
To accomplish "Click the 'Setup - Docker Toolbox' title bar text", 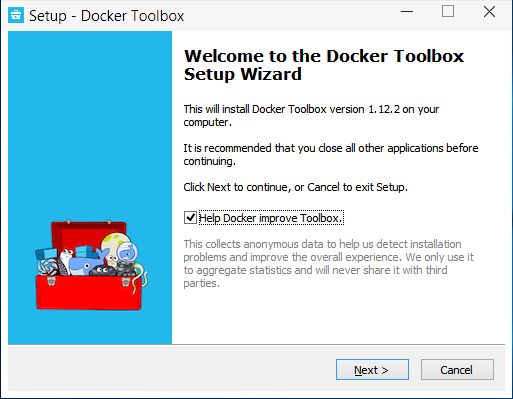I will point(106,16).
